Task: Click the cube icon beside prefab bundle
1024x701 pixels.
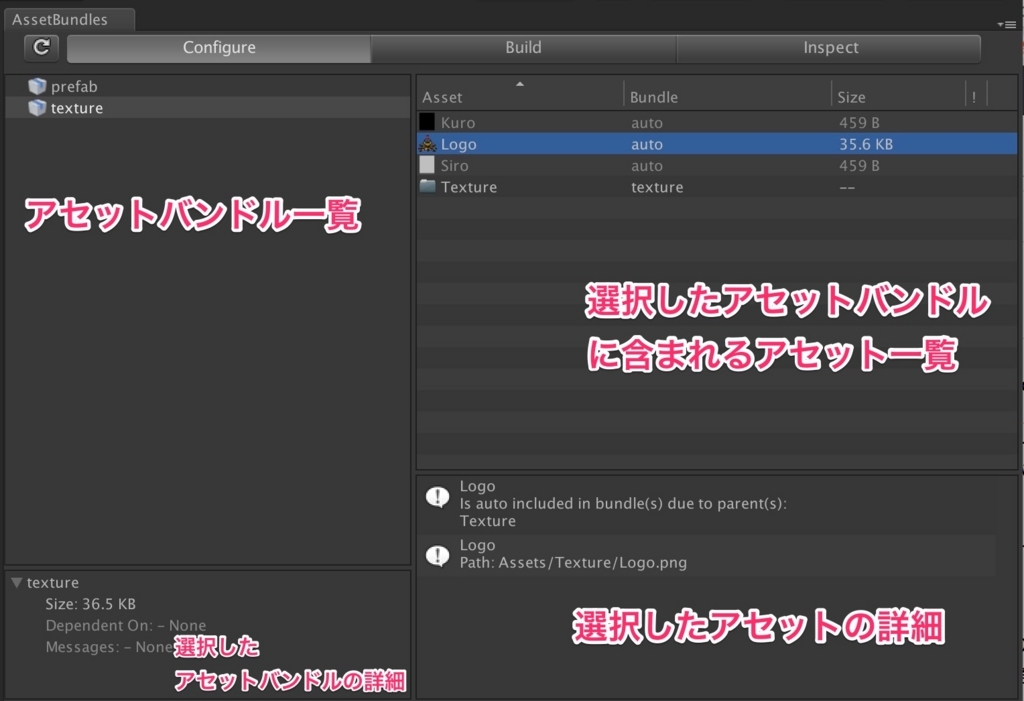Action: [x=37, y=86]
